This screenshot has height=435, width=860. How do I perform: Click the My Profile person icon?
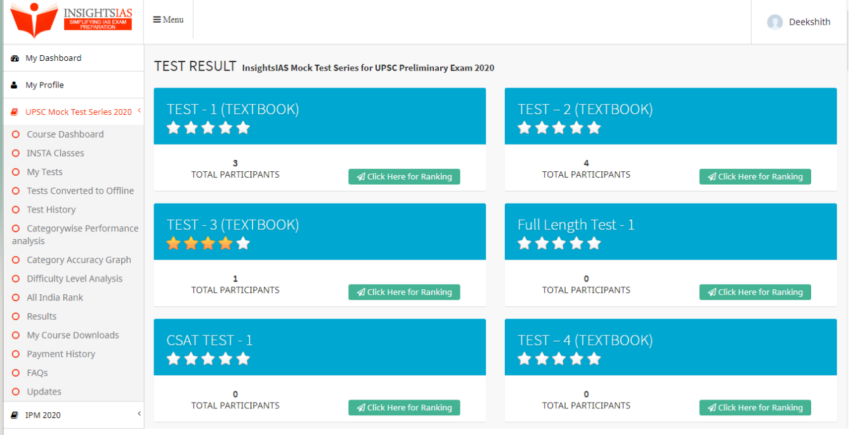point(14,85)
